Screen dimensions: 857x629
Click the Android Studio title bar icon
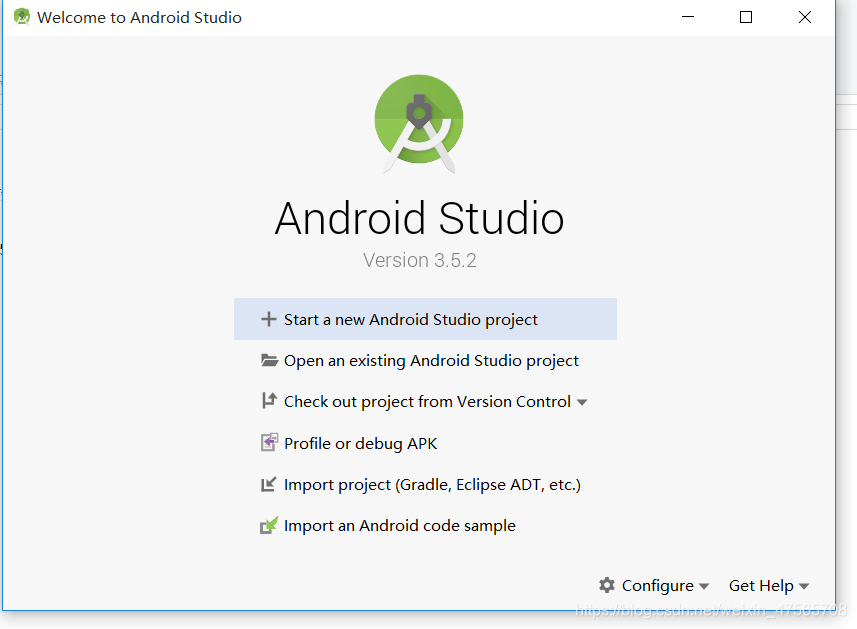coord(22,17)
